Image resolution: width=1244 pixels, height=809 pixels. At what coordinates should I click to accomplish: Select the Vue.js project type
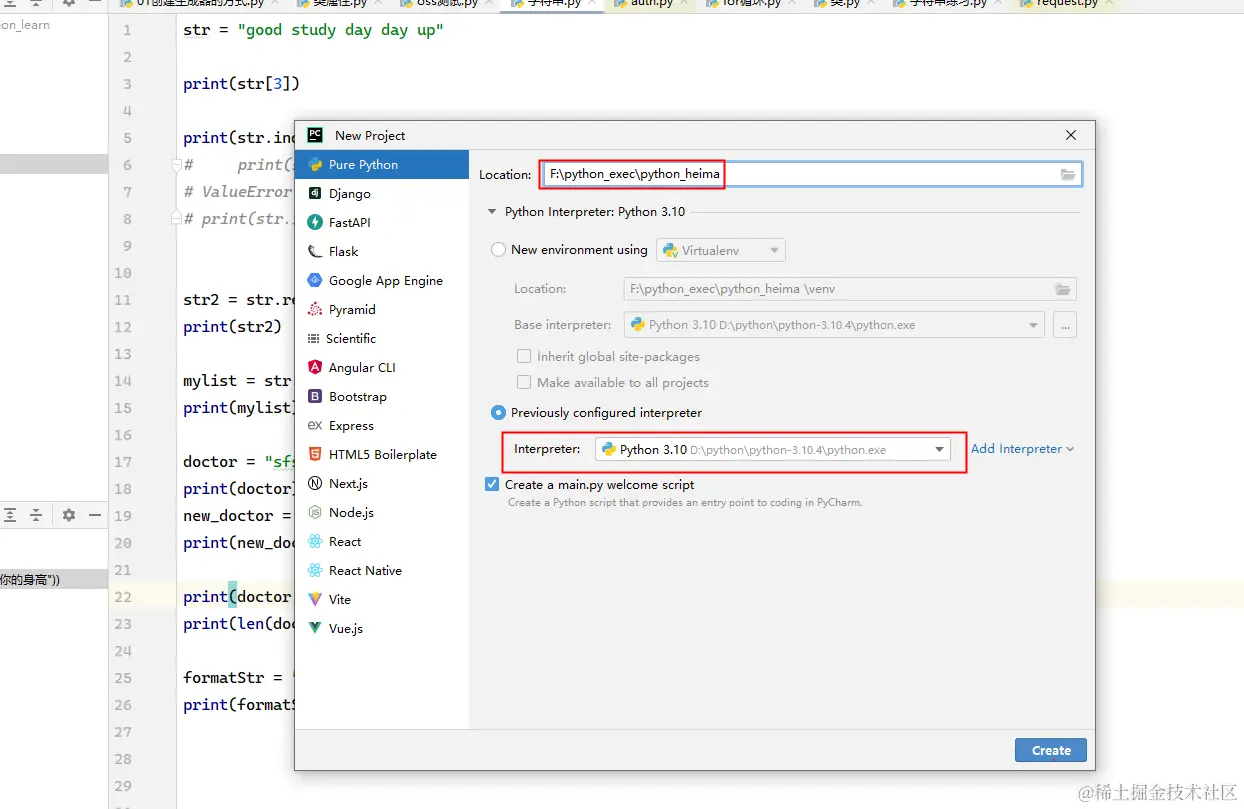[x=382, y=629]
